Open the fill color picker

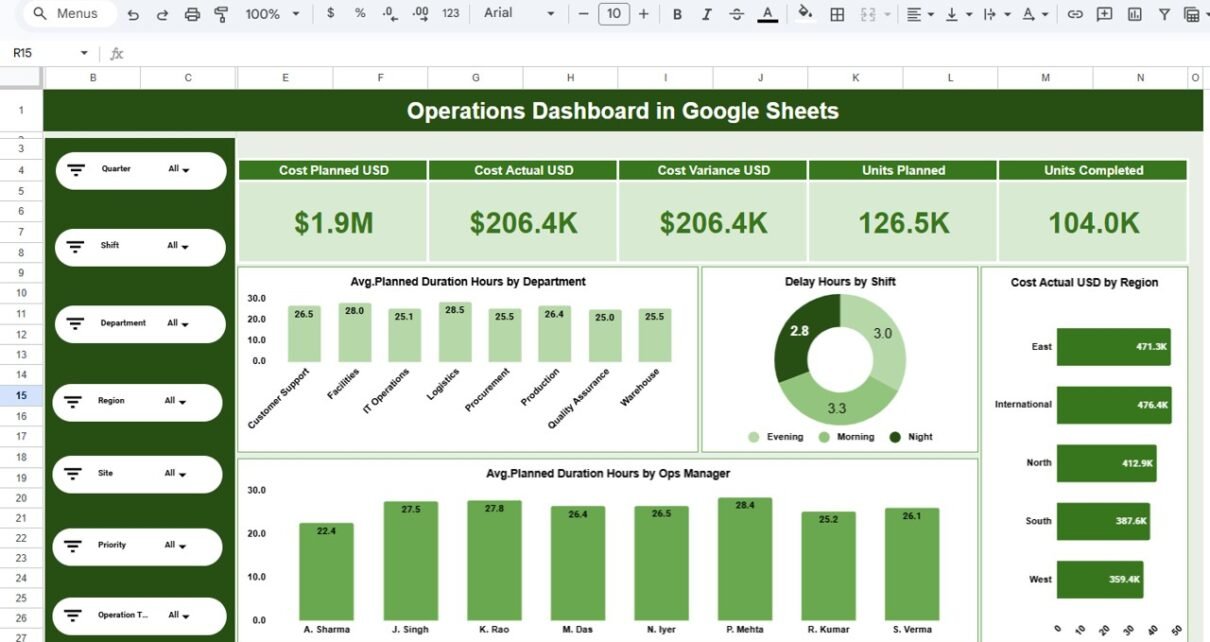click(x=805, y=14)
